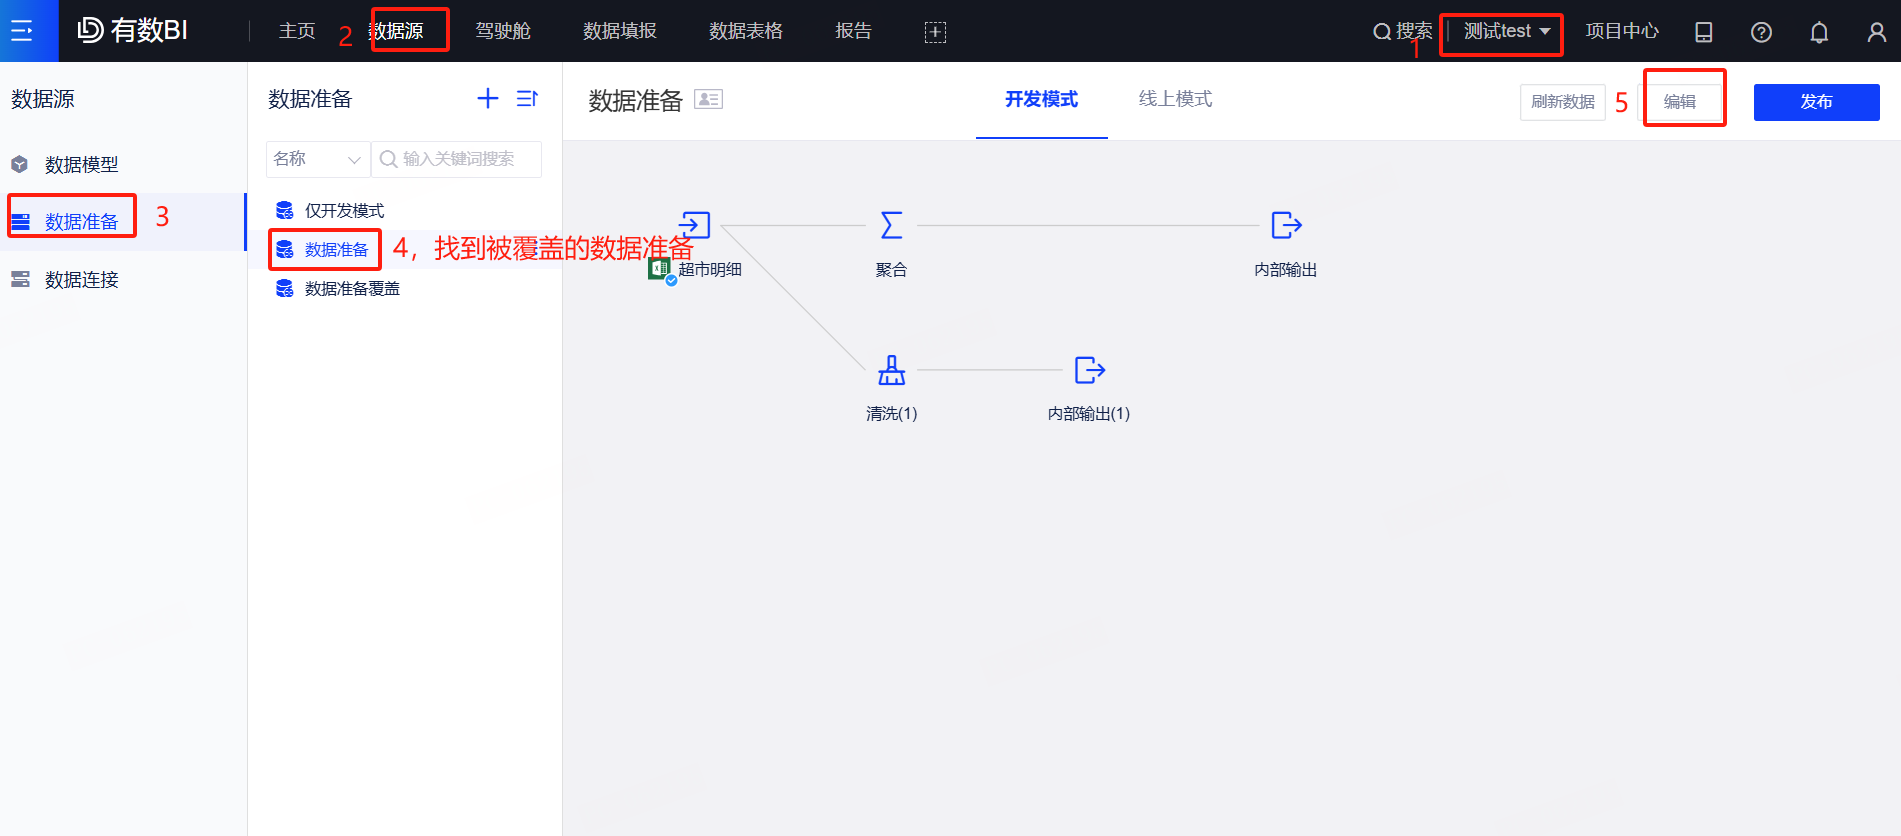Open the help question mark icon
Viewport: 1901px width, 836px height.
click(x=1761, y=32)
